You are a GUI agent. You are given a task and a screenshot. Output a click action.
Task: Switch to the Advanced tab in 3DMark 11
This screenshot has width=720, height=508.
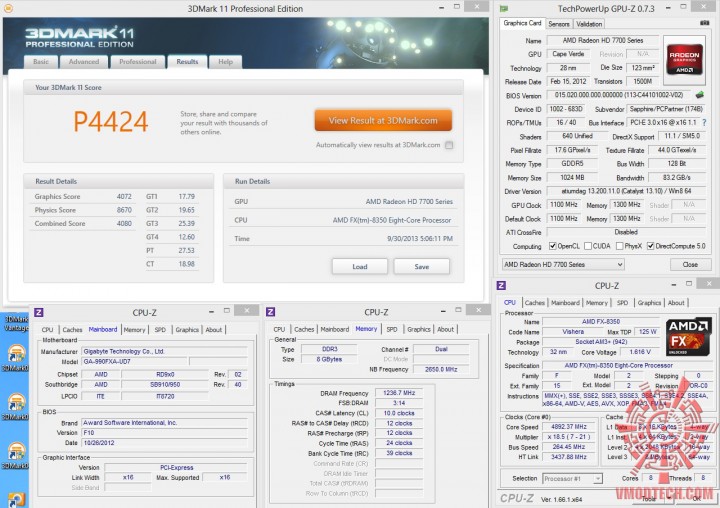pyautogui.click(x=84, y=62)
